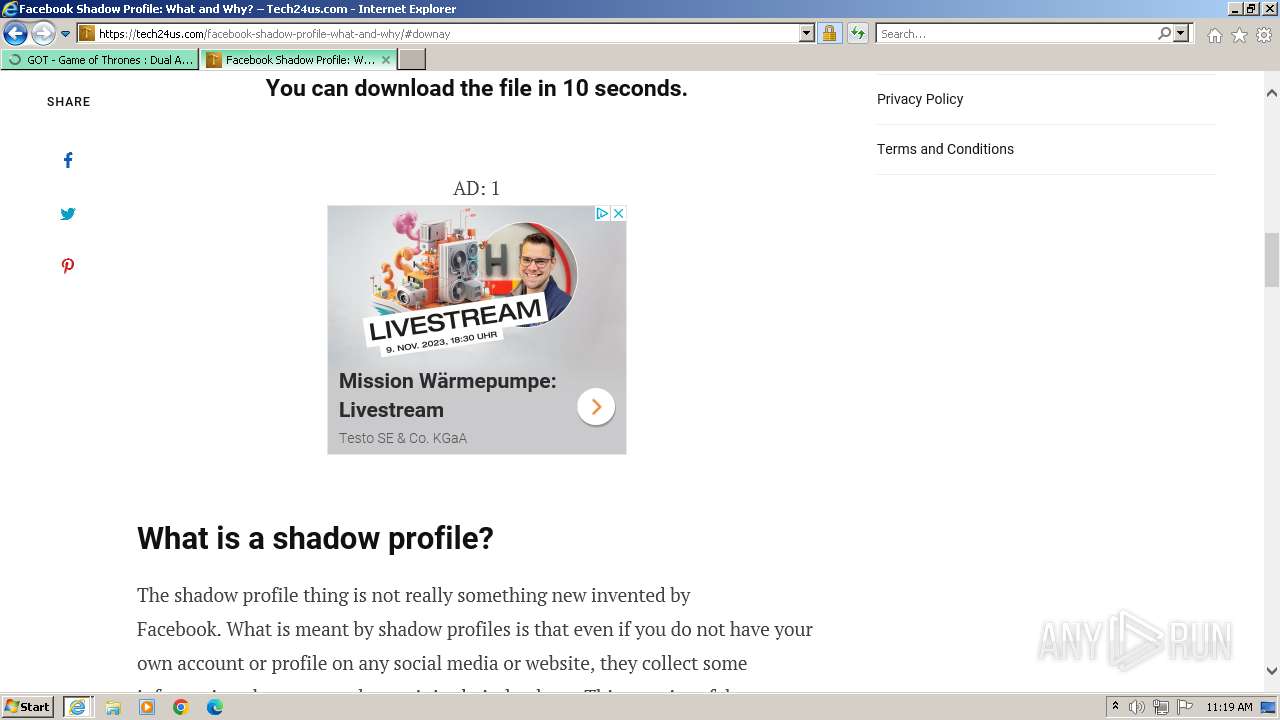Launch Windows Media Player from the taskbar
The image size is (1280, 720).
tap(147, 707)
